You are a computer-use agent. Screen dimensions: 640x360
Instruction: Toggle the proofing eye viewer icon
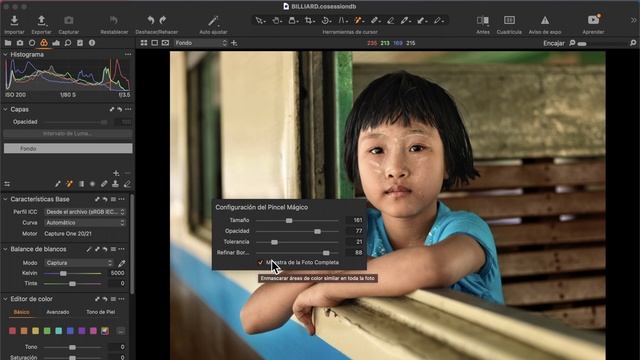pos(165,43)
